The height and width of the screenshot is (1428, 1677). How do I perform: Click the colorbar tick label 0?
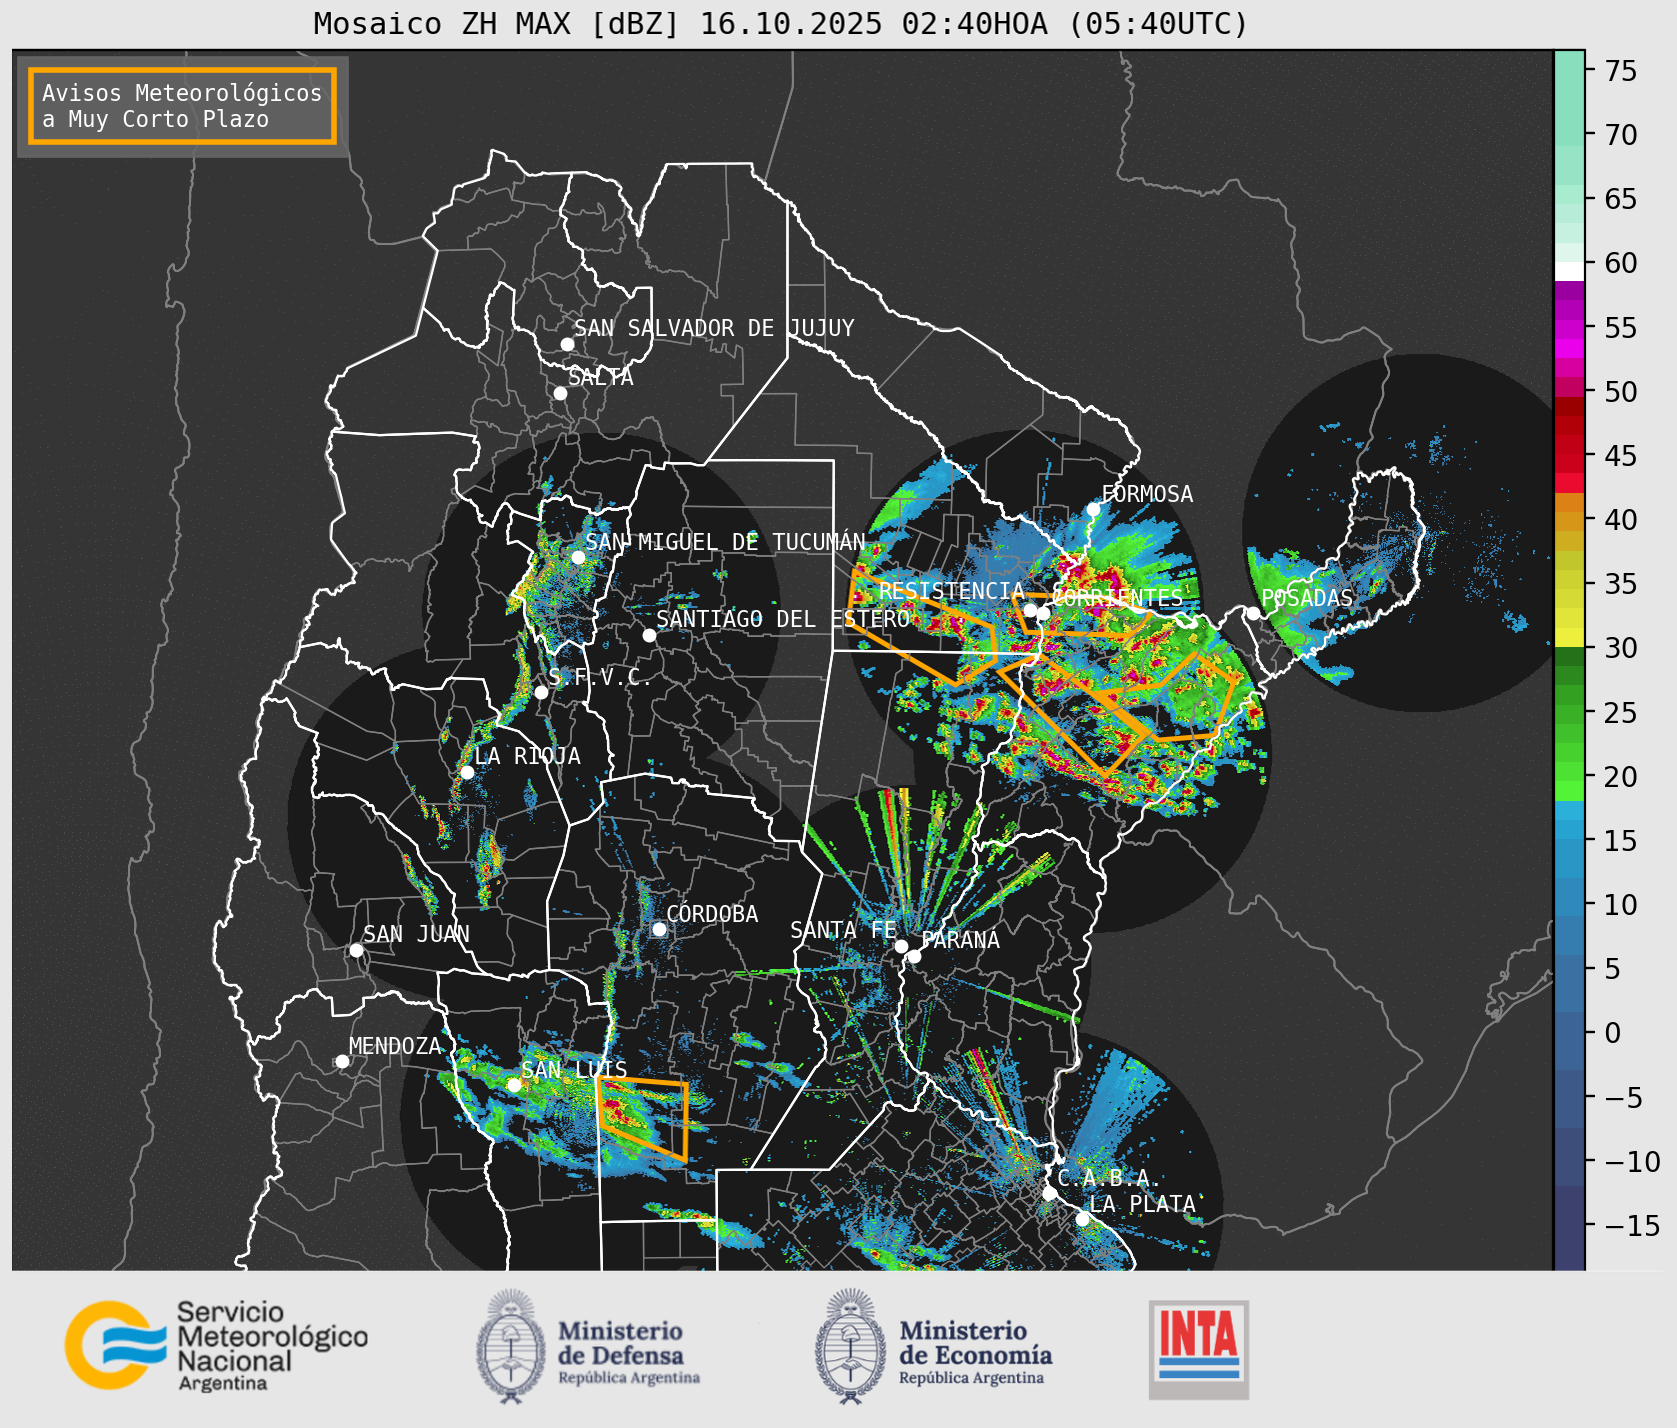(1613, 1032)
